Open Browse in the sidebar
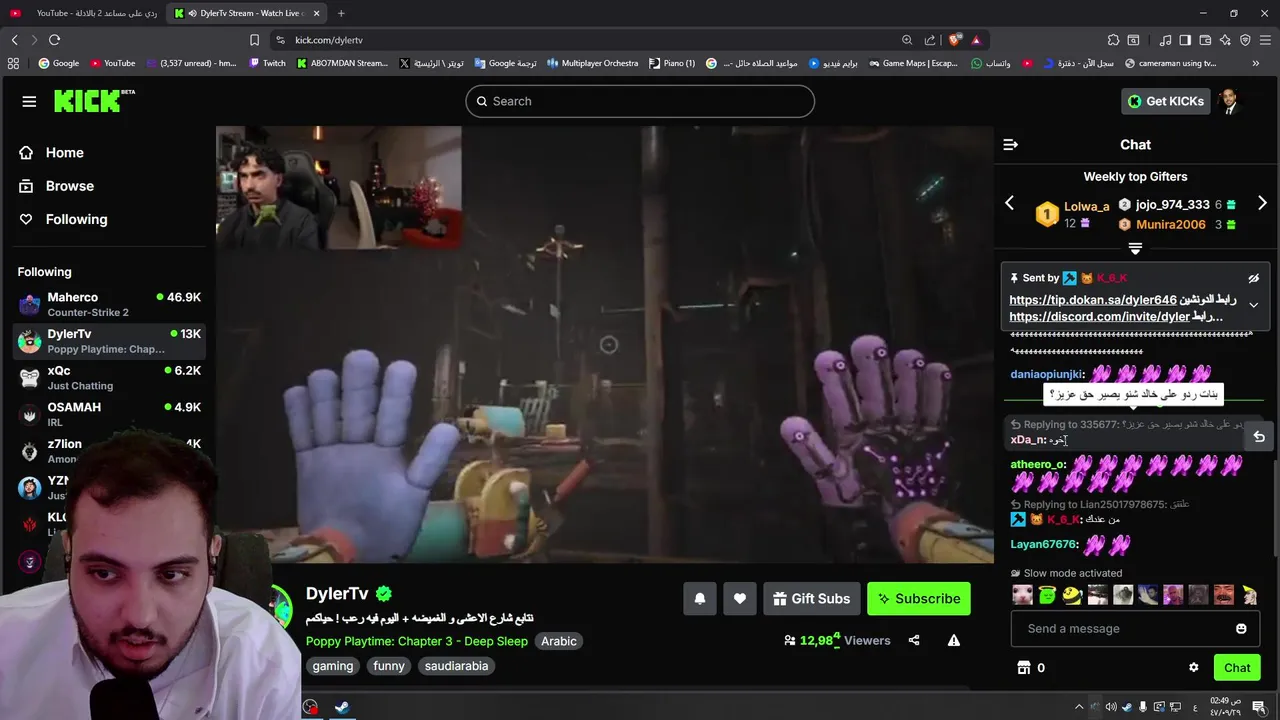The width and height of the screenshot is (1280, 720). point(69,186)
